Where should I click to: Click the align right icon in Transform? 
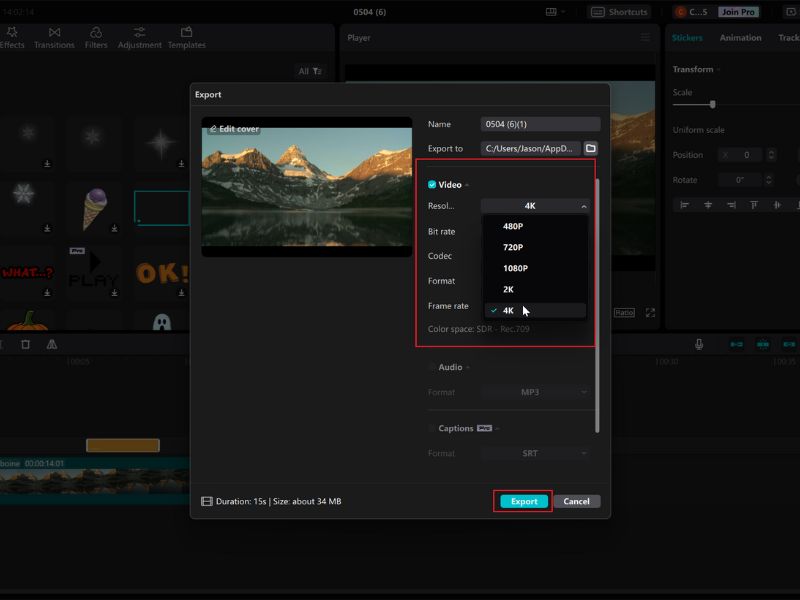pyautogui.click(x=731, y=205)
